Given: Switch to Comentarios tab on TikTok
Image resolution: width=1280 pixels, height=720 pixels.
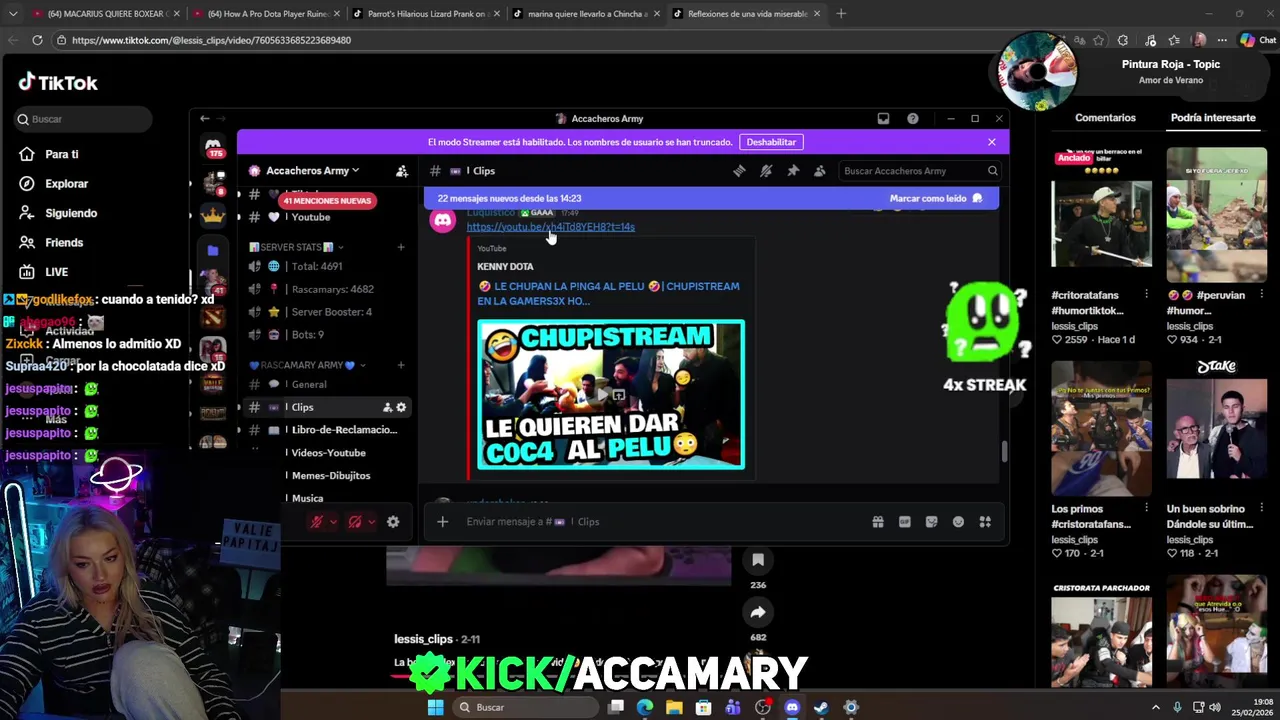Looking at the screenshot, I should (x=1105, y=118).
